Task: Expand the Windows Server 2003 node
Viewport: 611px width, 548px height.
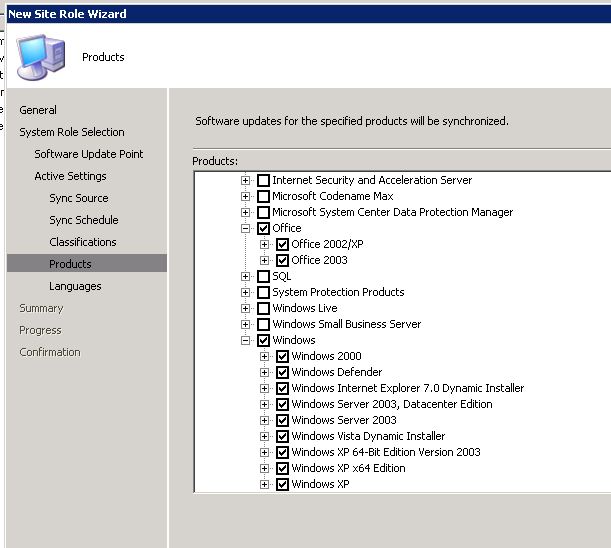Action: 264,420
